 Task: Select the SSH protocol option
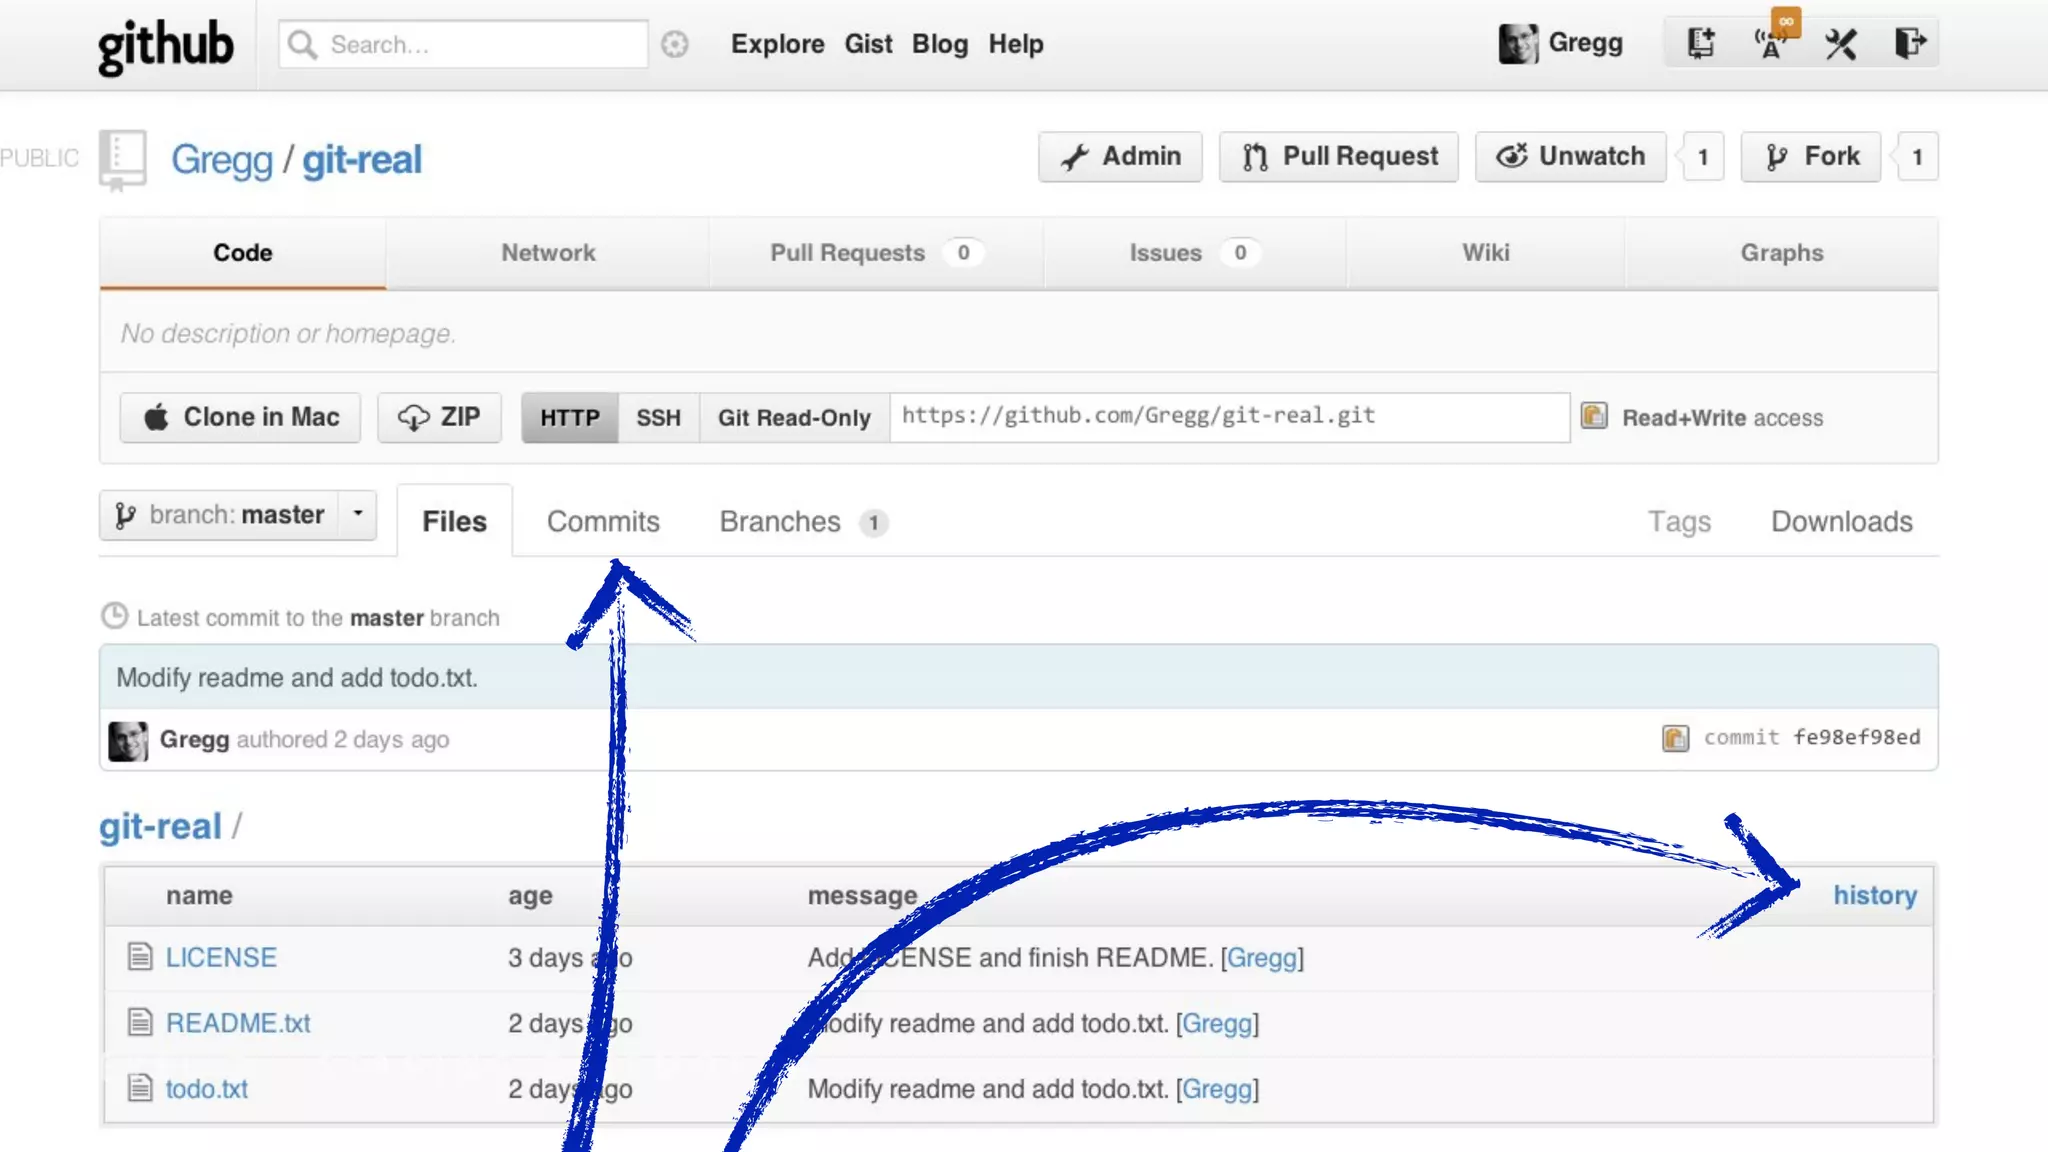point(658,417)
